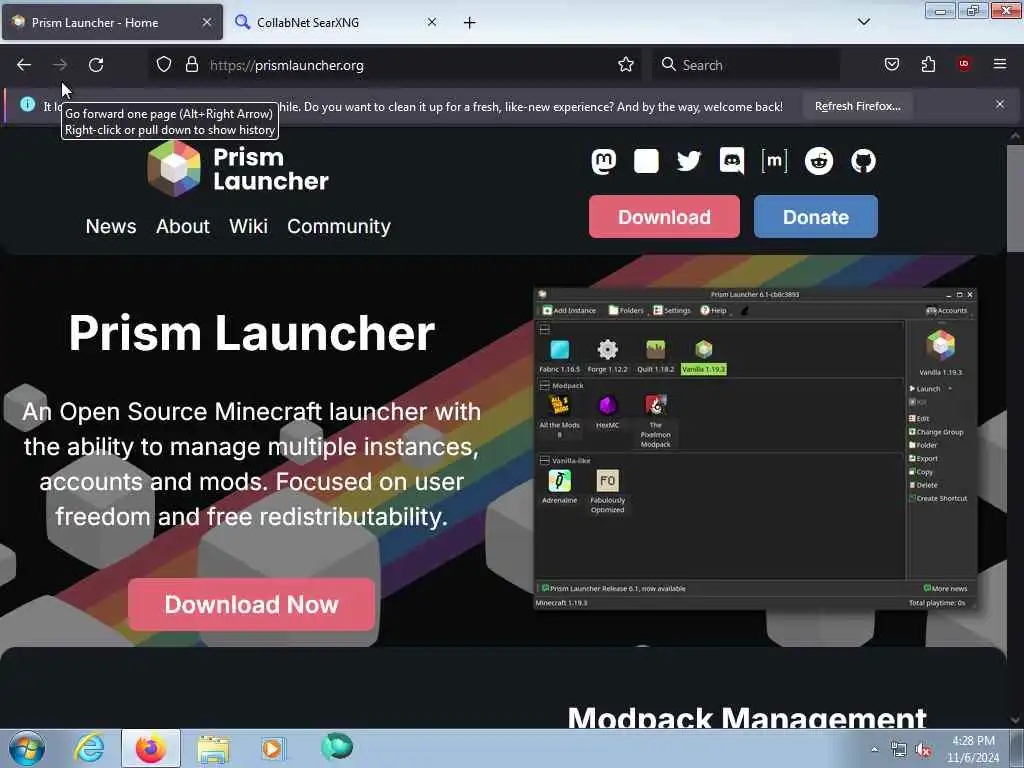Open network tray icon
Screen dimensions: 1024x768
tap(899, 750)
